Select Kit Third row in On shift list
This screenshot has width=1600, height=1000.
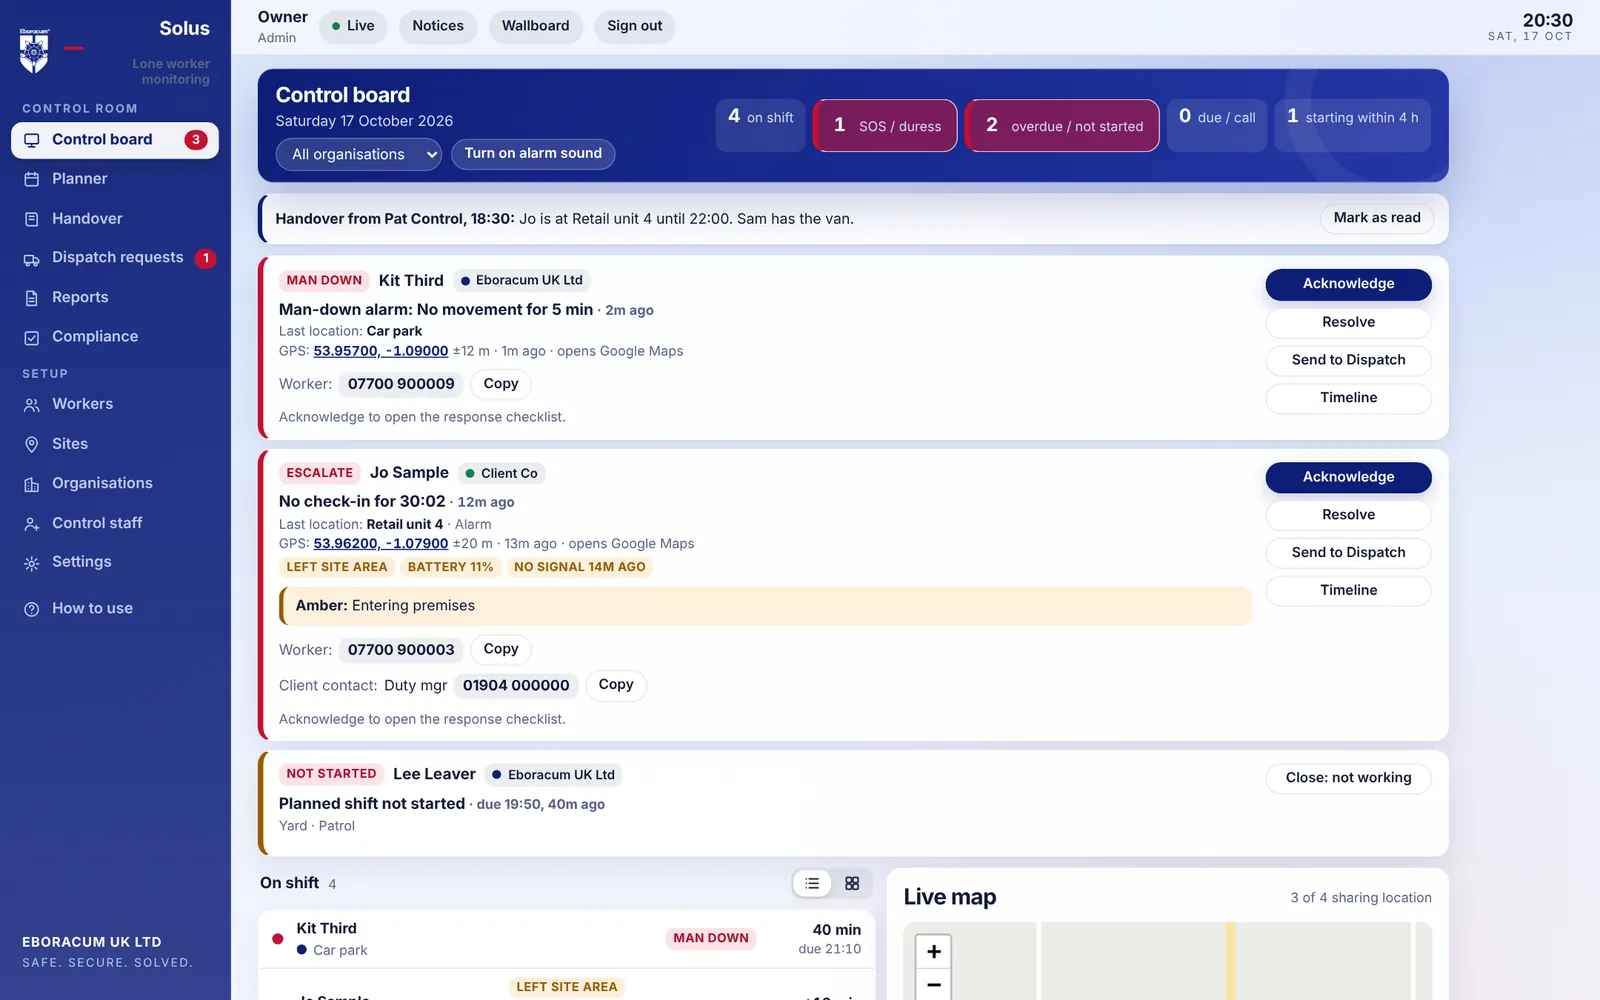tap(566, 939)
